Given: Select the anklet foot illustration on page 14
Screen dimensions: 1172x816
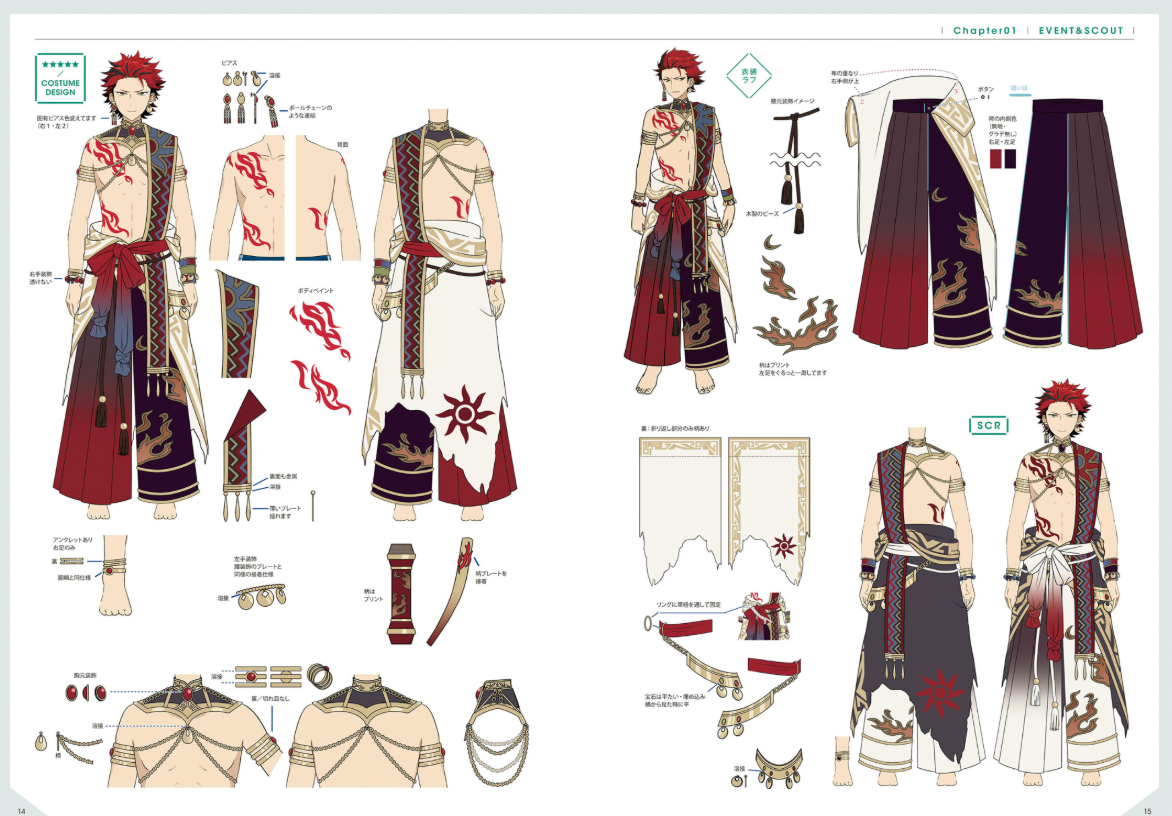Looking at the screenshot, I should coord(114,575).
